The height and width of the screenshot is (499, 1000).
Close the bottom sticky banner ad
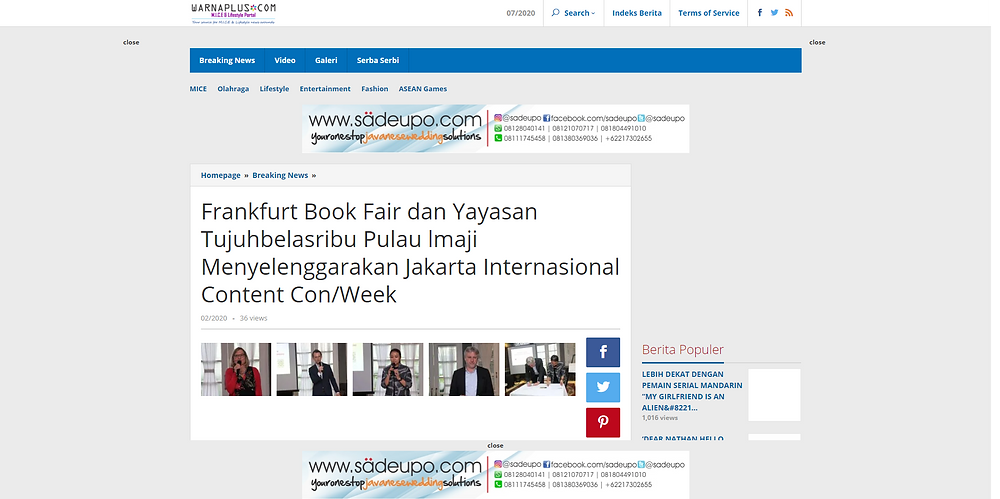[x=495, y=445]
